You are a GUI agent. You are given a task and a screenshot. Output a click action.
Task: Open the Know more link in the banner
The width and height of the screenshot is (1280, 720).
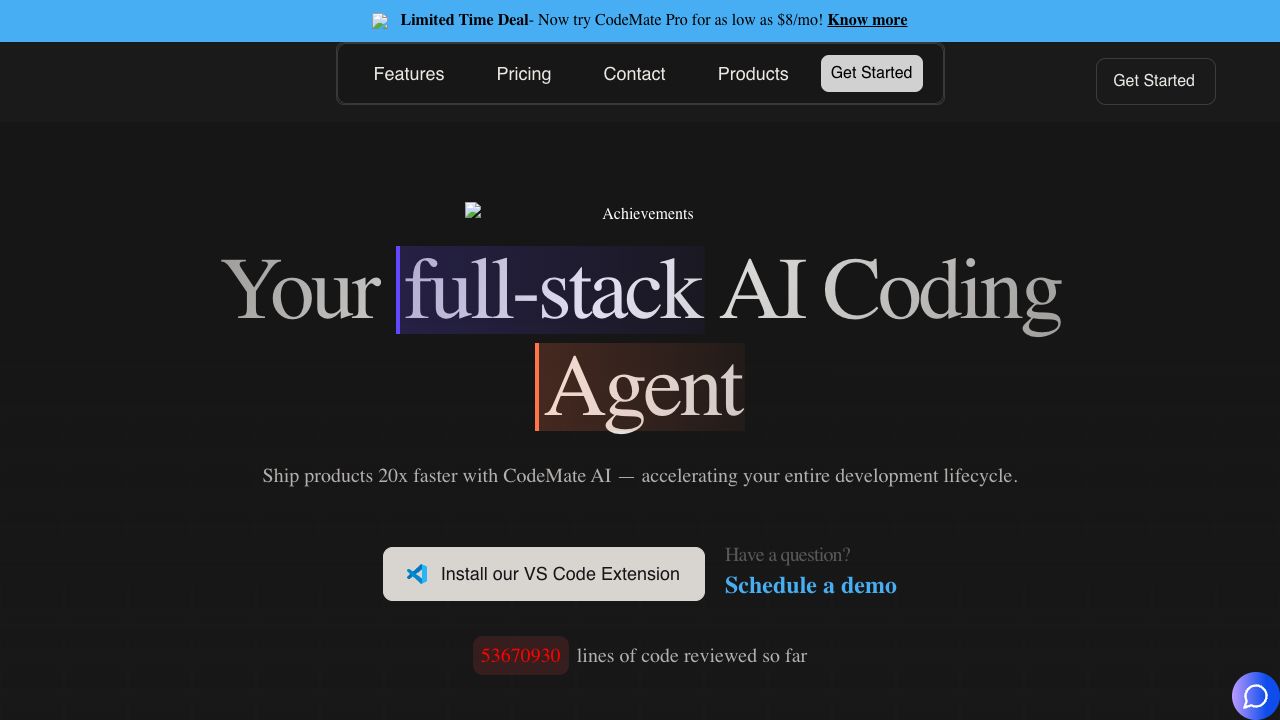click(x=866, y=20)
